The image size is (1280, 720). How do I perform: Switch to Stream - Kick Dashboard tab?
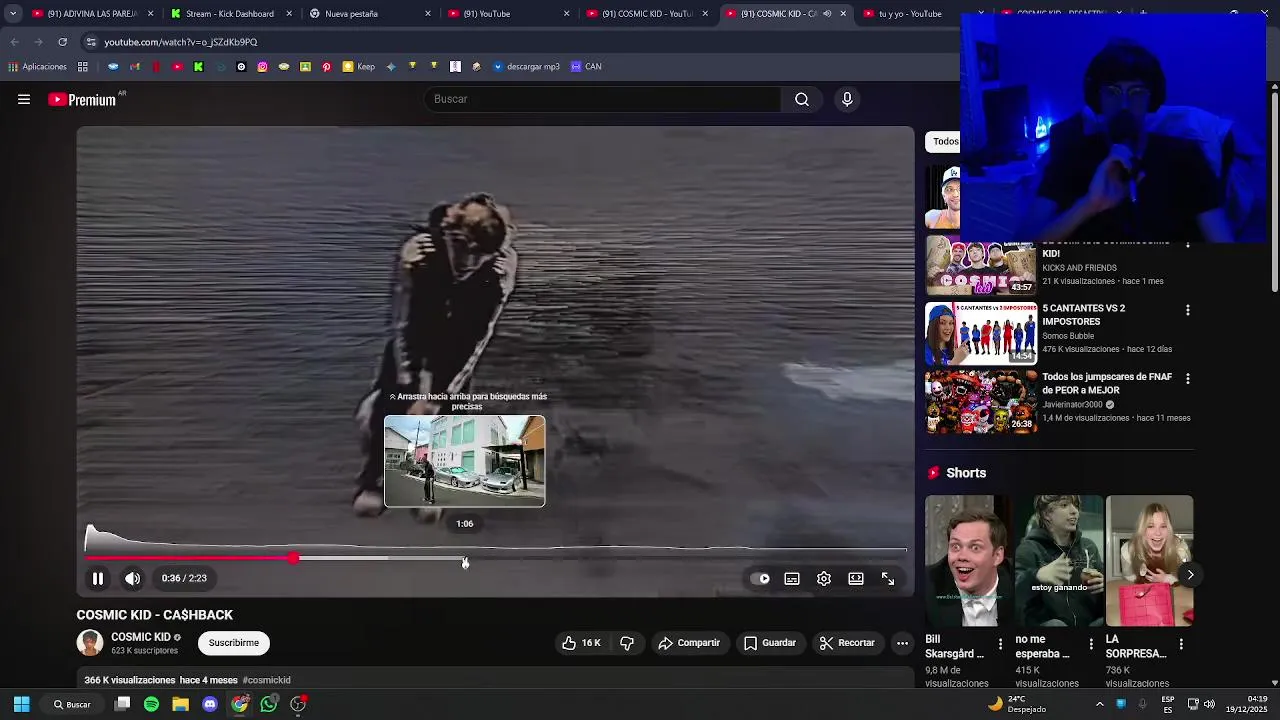[x=232, y=14]
